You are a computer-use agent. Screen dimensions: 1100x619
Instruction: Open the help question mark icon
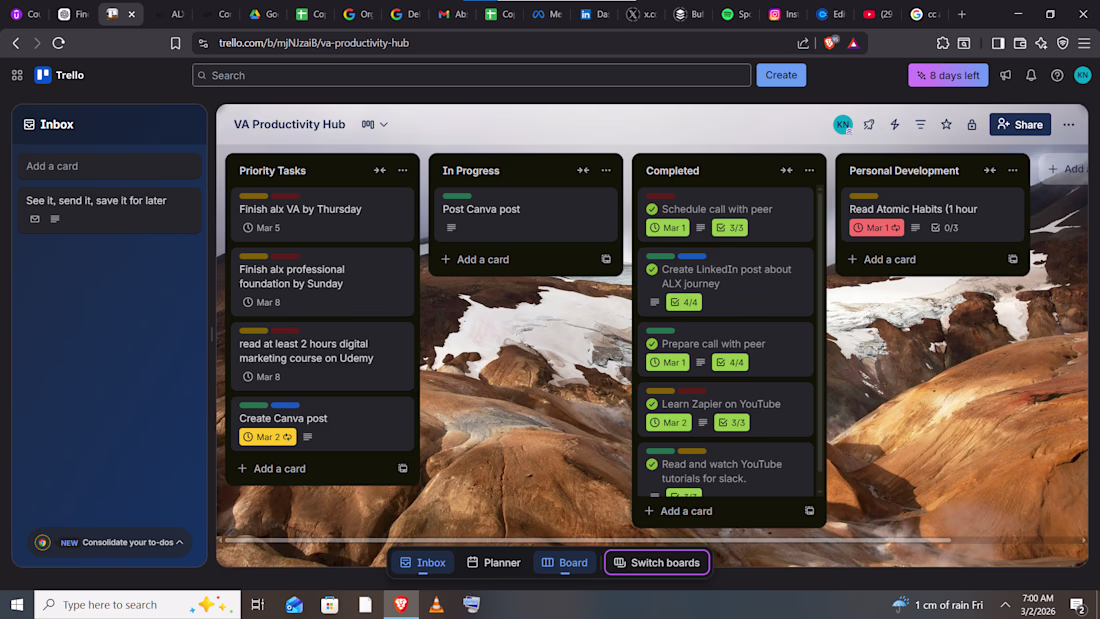[x=1057, y=75]
